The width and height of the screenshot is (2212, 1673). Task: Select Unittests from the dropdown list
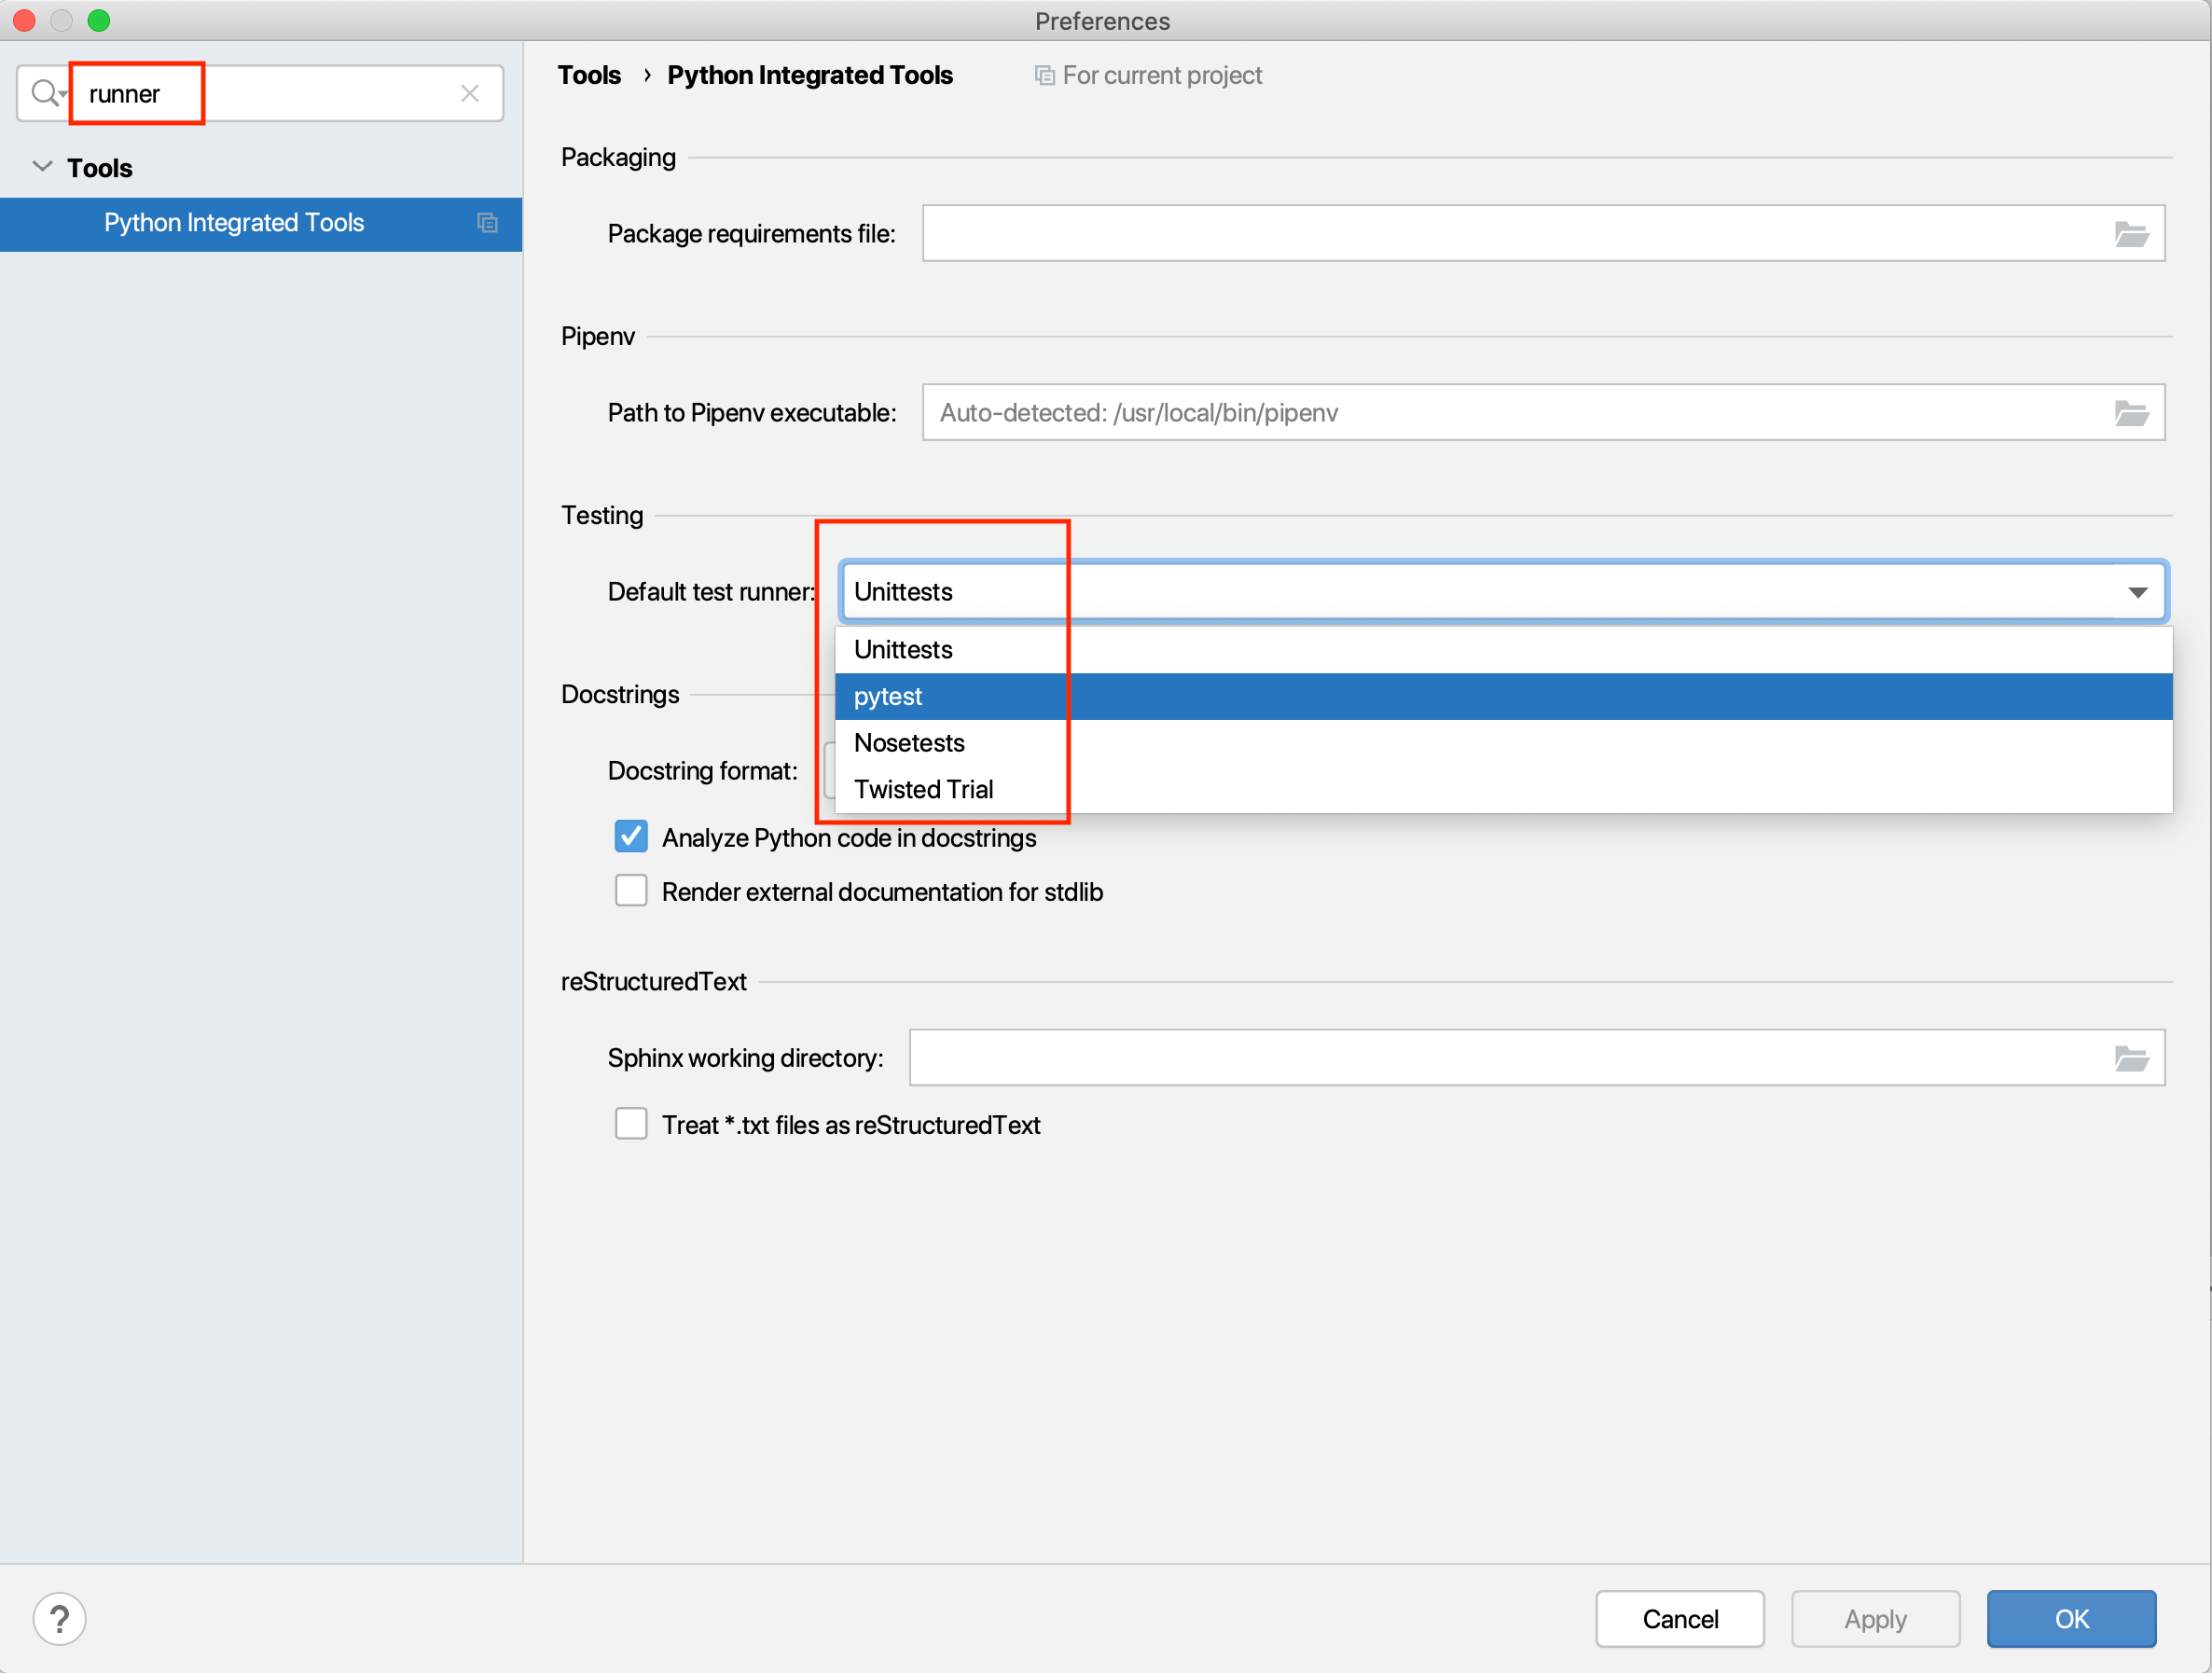pos(1503,650)
